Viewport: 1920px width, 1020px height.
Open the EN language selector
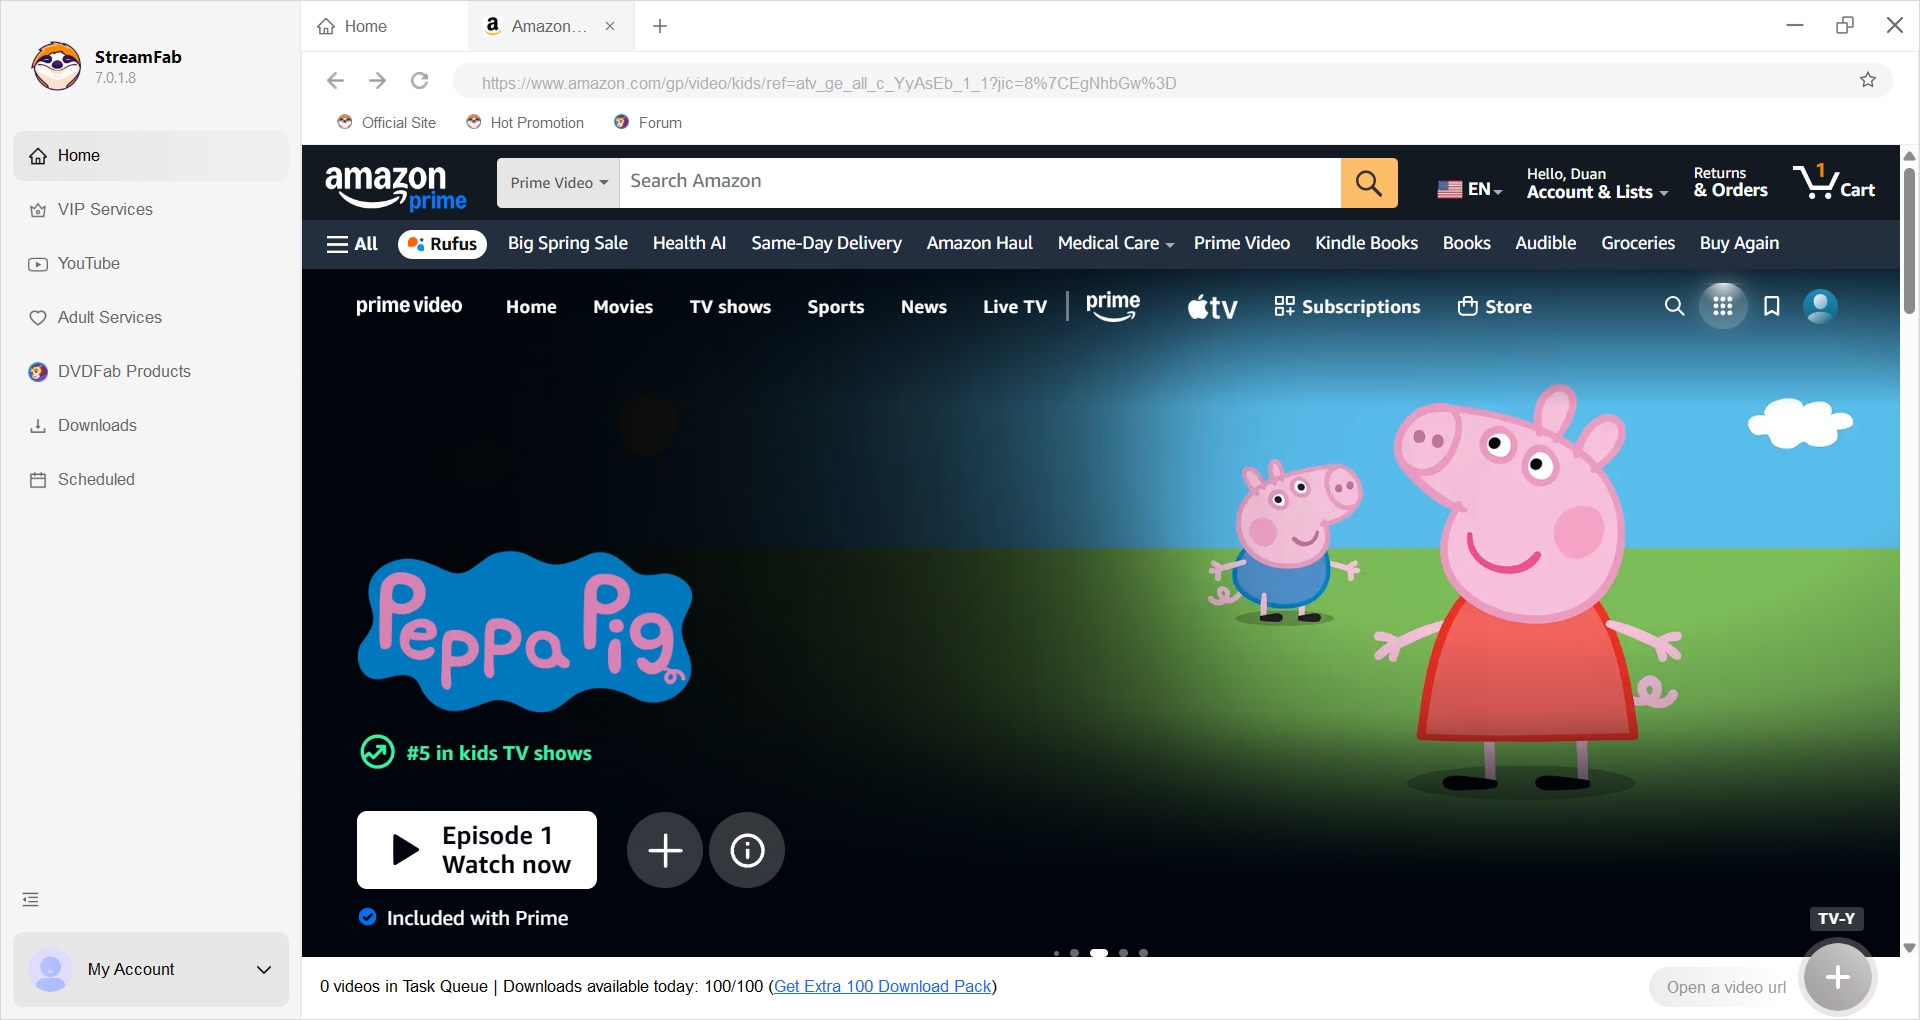pyautogui.click(x=1468, y=189)
